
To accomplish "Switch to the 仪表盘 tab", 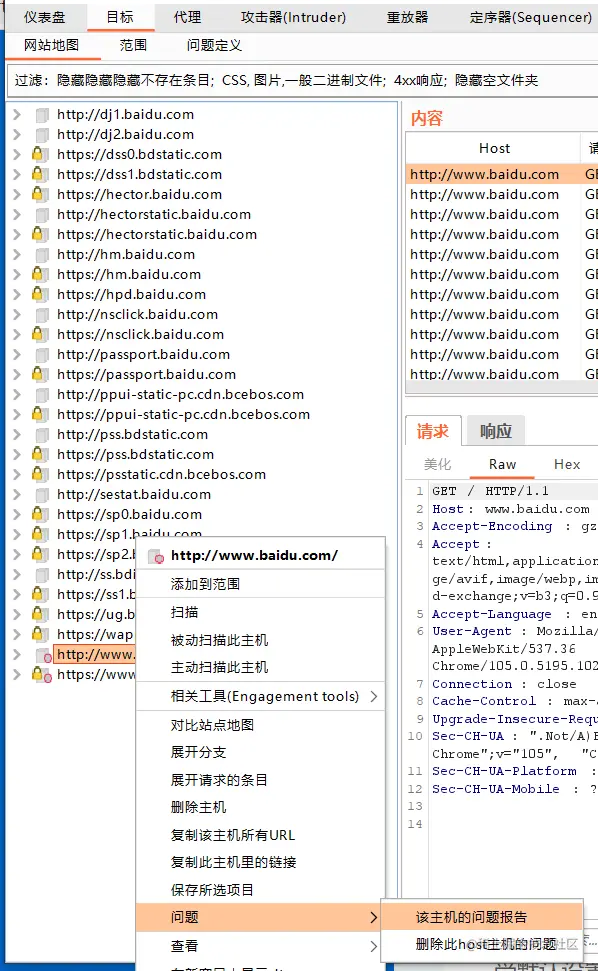I will pos(45,17).
